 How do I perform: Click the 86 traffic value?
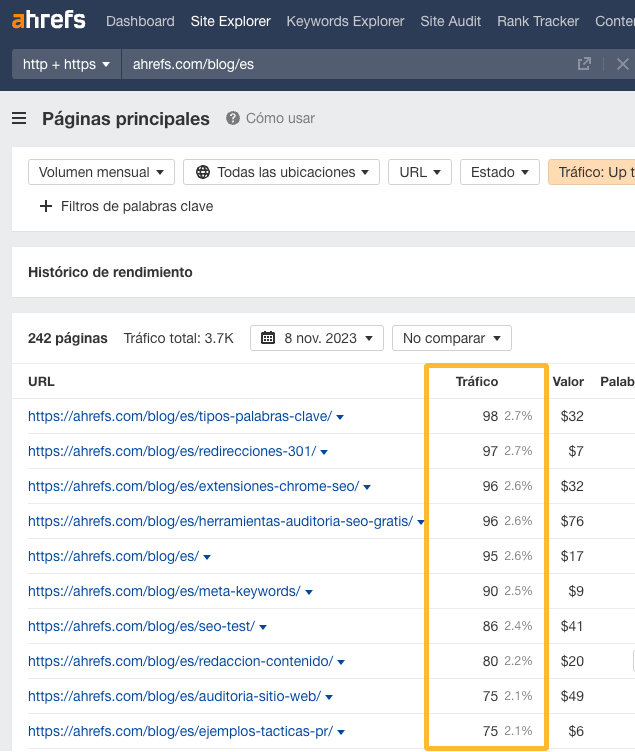[x=490, y=626]
